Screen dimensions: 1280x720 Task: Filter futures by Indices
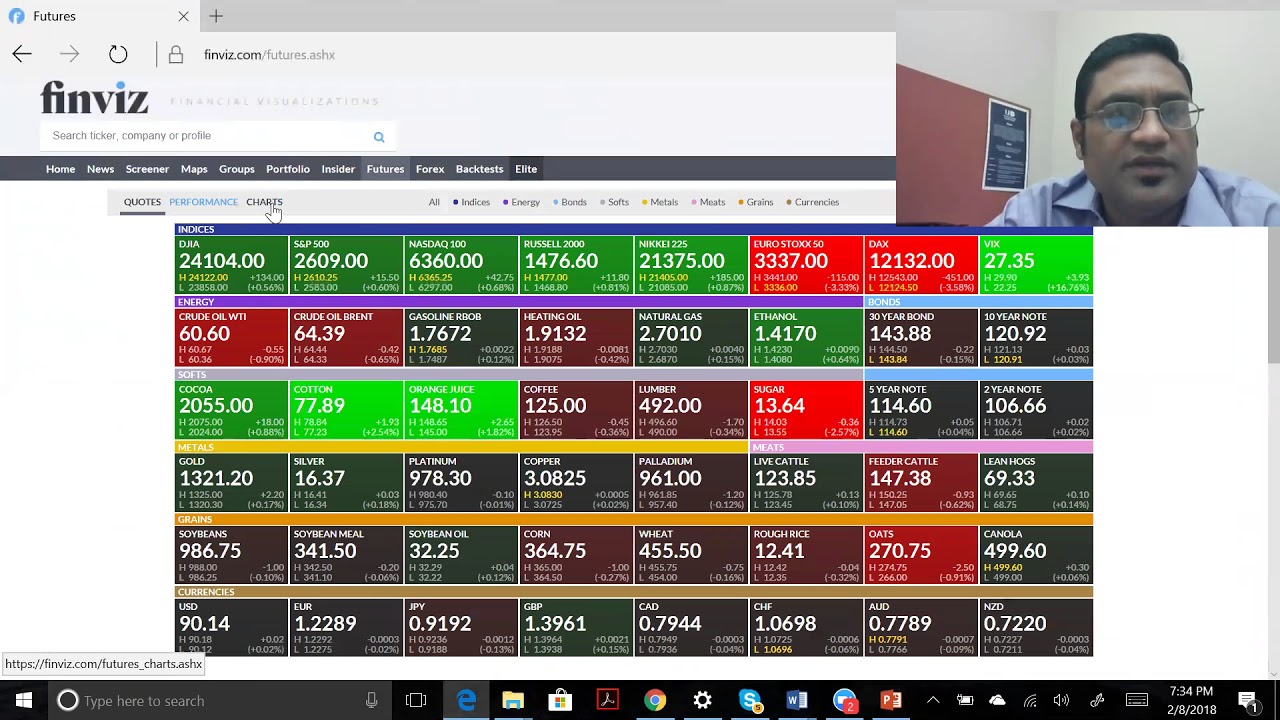coord(471,202)
